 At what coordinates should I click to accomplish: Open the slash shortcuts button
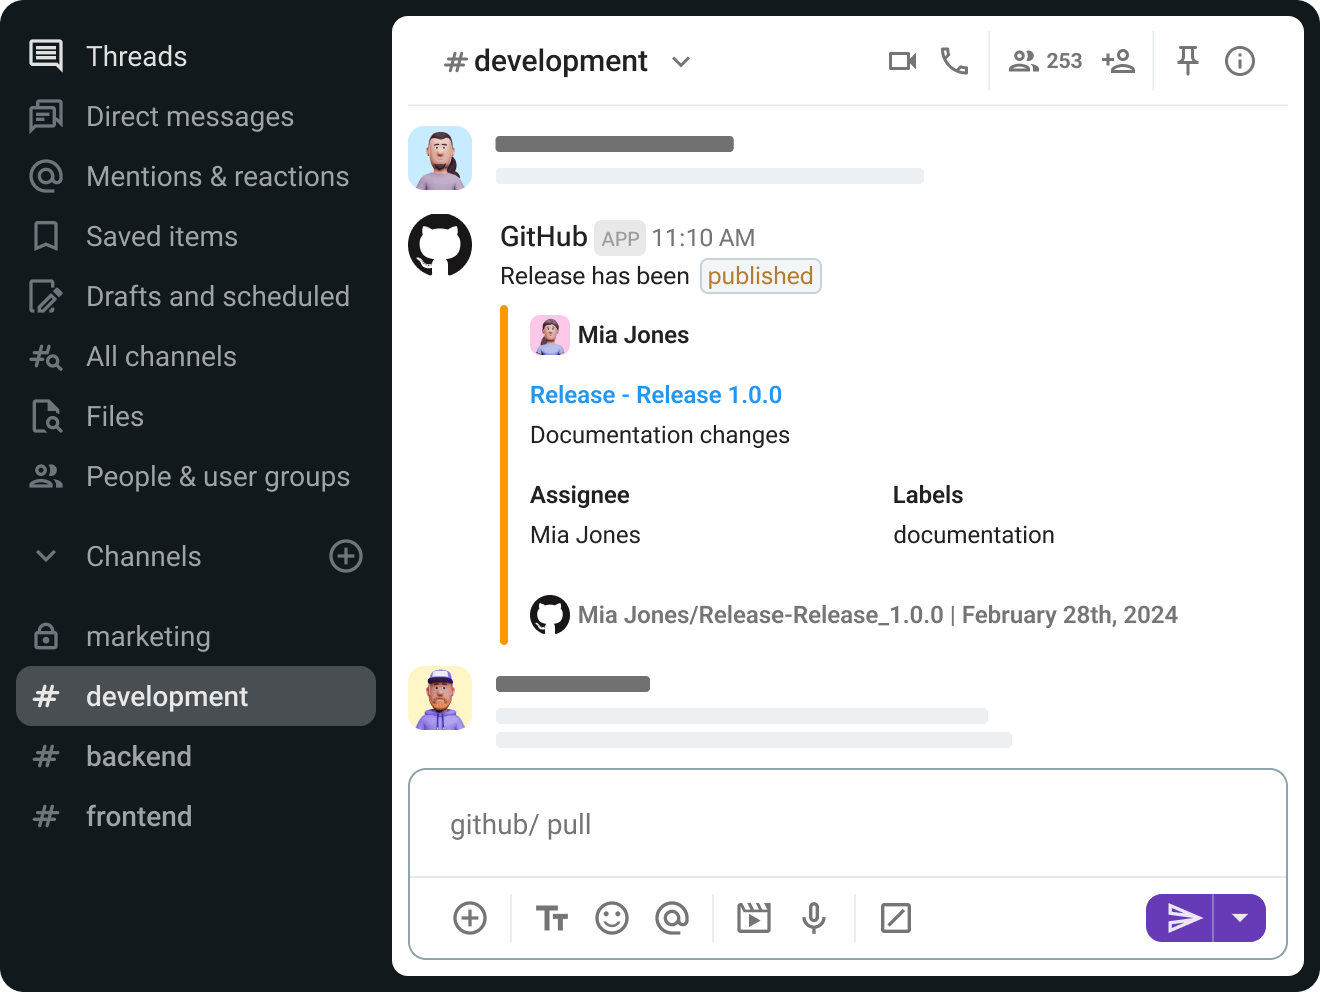pos(896,918)
